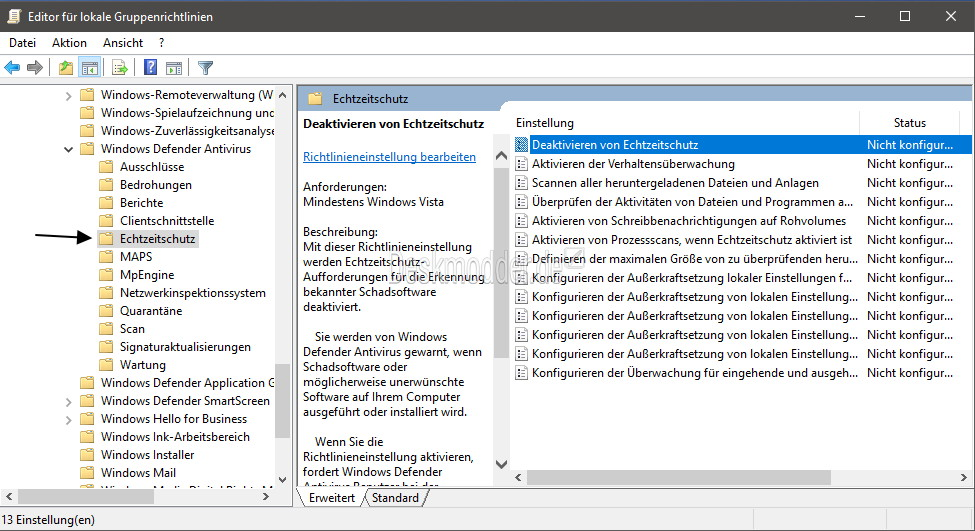Click the filter funnel icon
975x531 pixels.
205,67
